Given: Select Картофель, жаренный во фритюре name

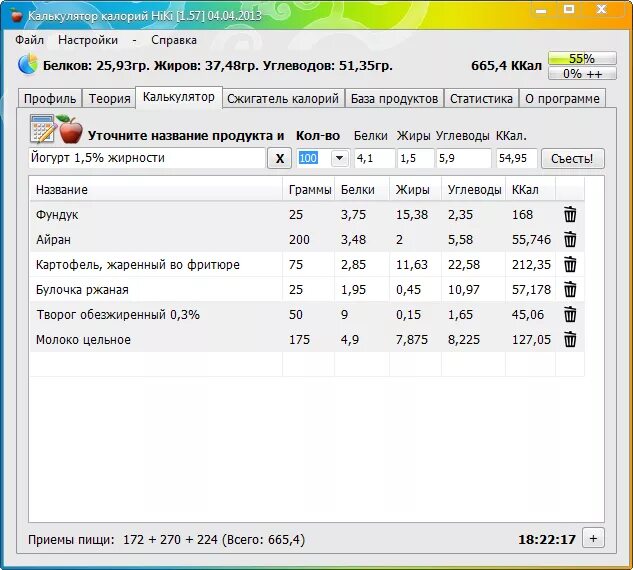Looking at the screenshot, I should 138,265.
